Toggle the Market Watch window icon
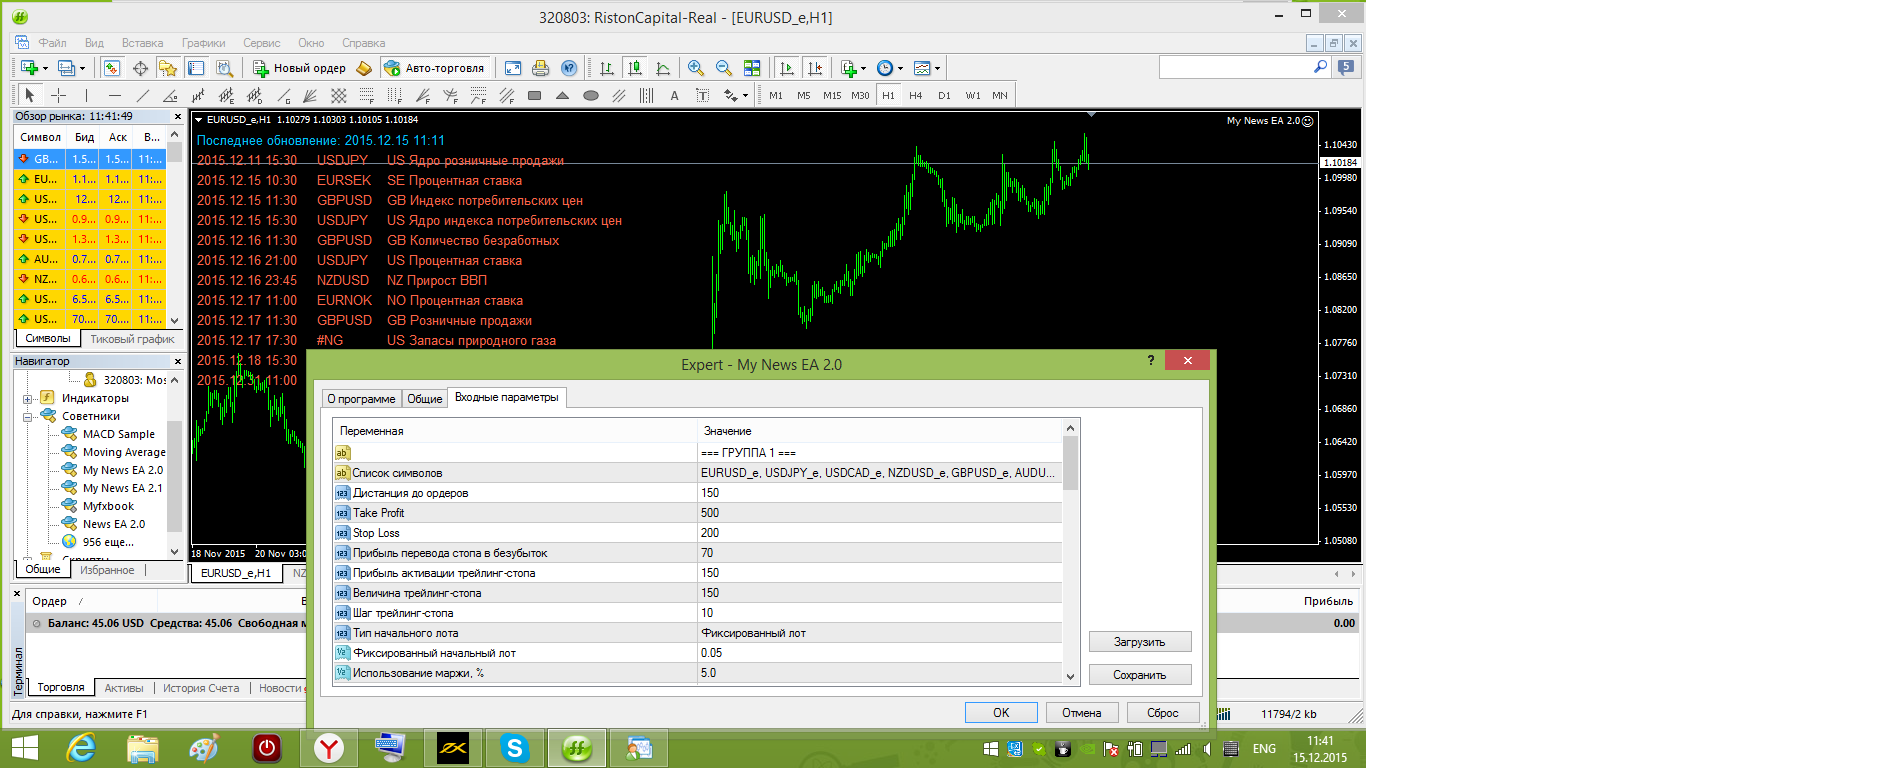 point(112,68)
